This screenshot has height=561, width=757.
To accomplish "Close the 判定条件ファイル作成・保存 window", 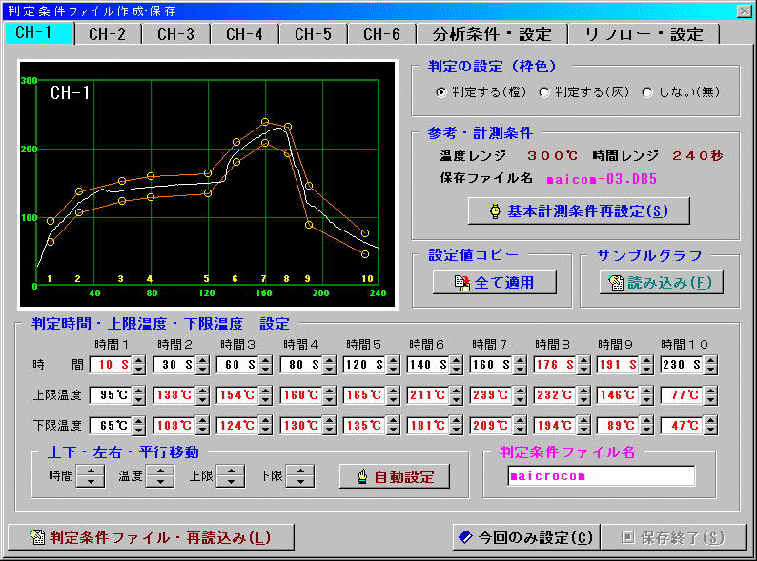I will 744,11.
